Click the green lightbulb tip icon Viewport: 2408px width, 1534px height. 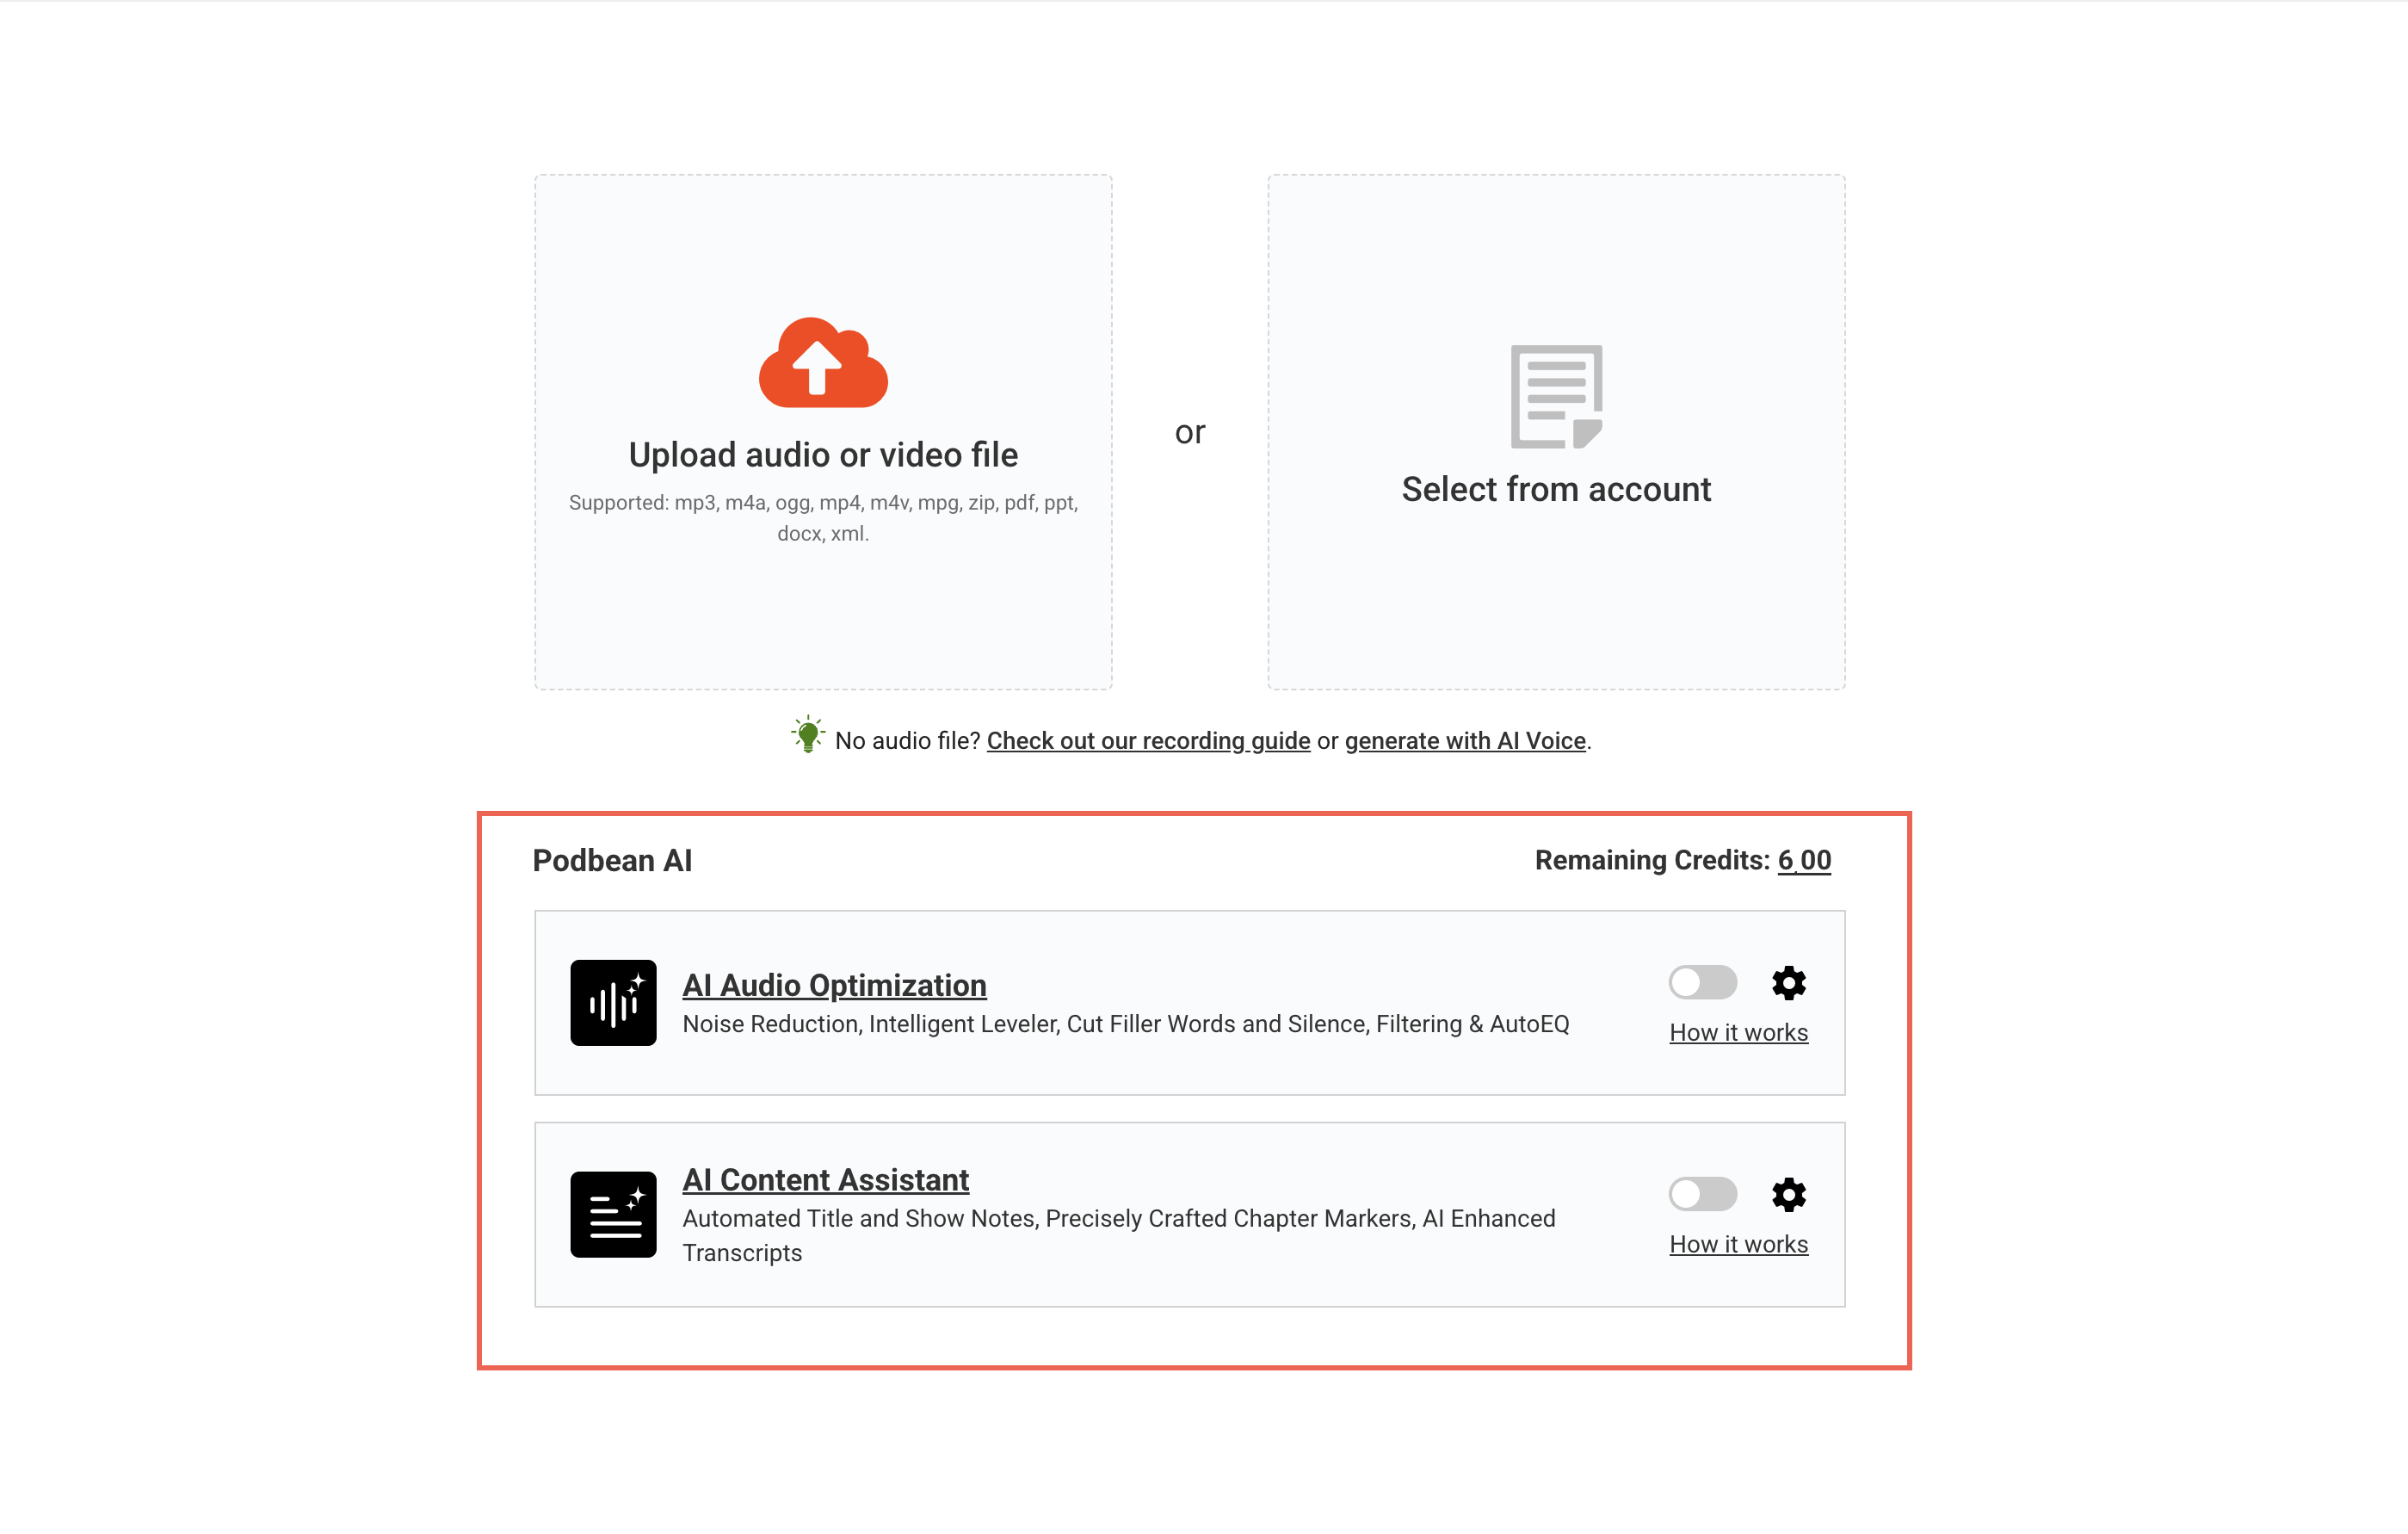(807, 735)
